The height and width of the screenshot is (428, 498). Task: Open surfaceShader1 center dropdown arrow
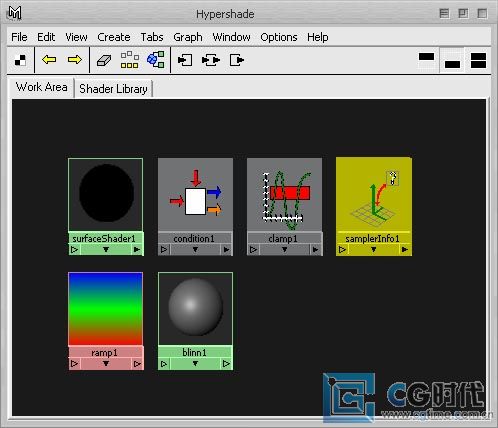tap(106, 249)
